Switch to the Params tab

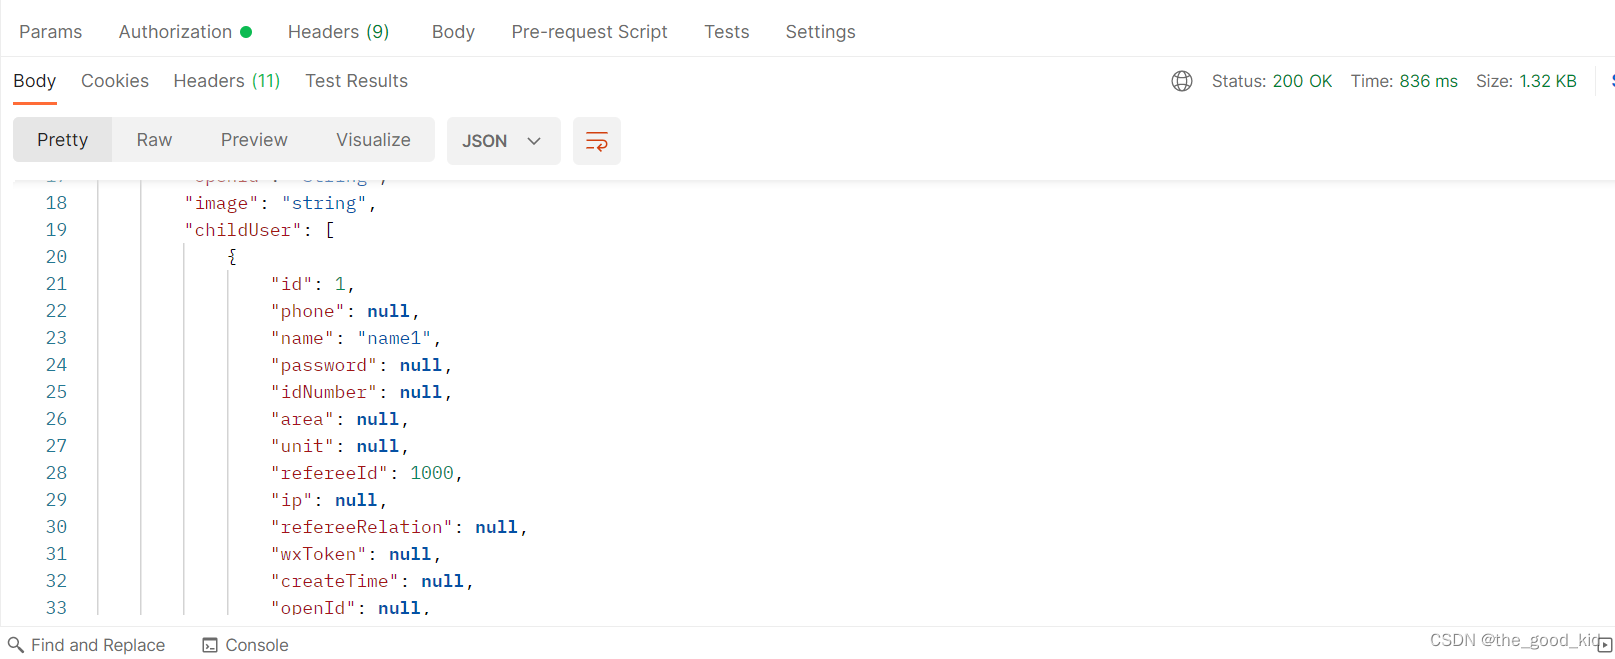coord(50,31)
